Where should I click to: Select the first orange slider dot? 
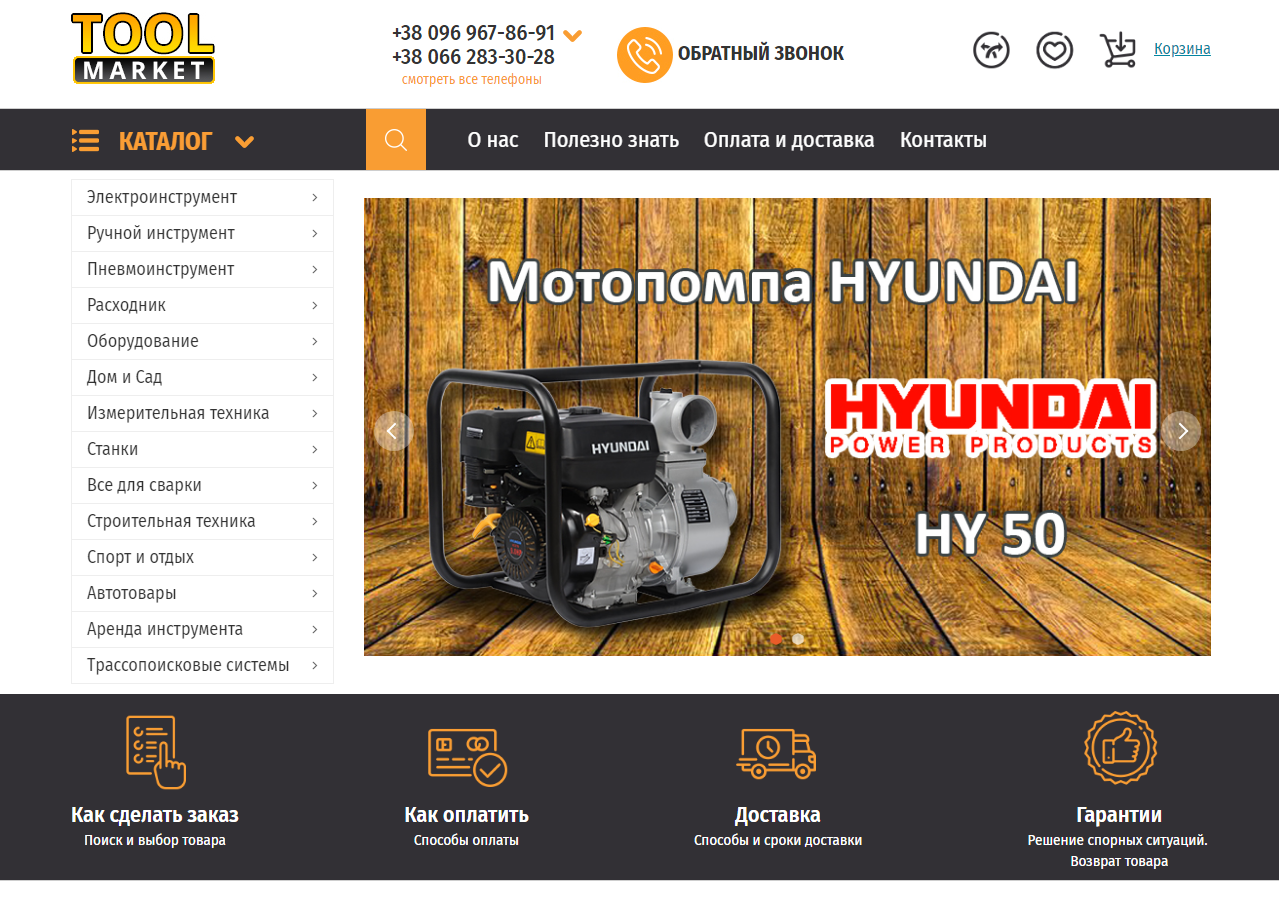pos(776,638)
